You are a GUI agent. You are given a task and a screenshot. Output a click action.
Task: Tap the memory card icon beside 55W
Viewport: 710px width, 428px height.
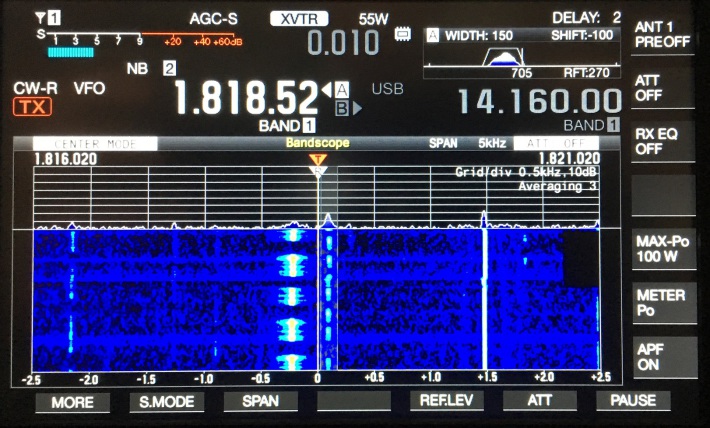403,34
